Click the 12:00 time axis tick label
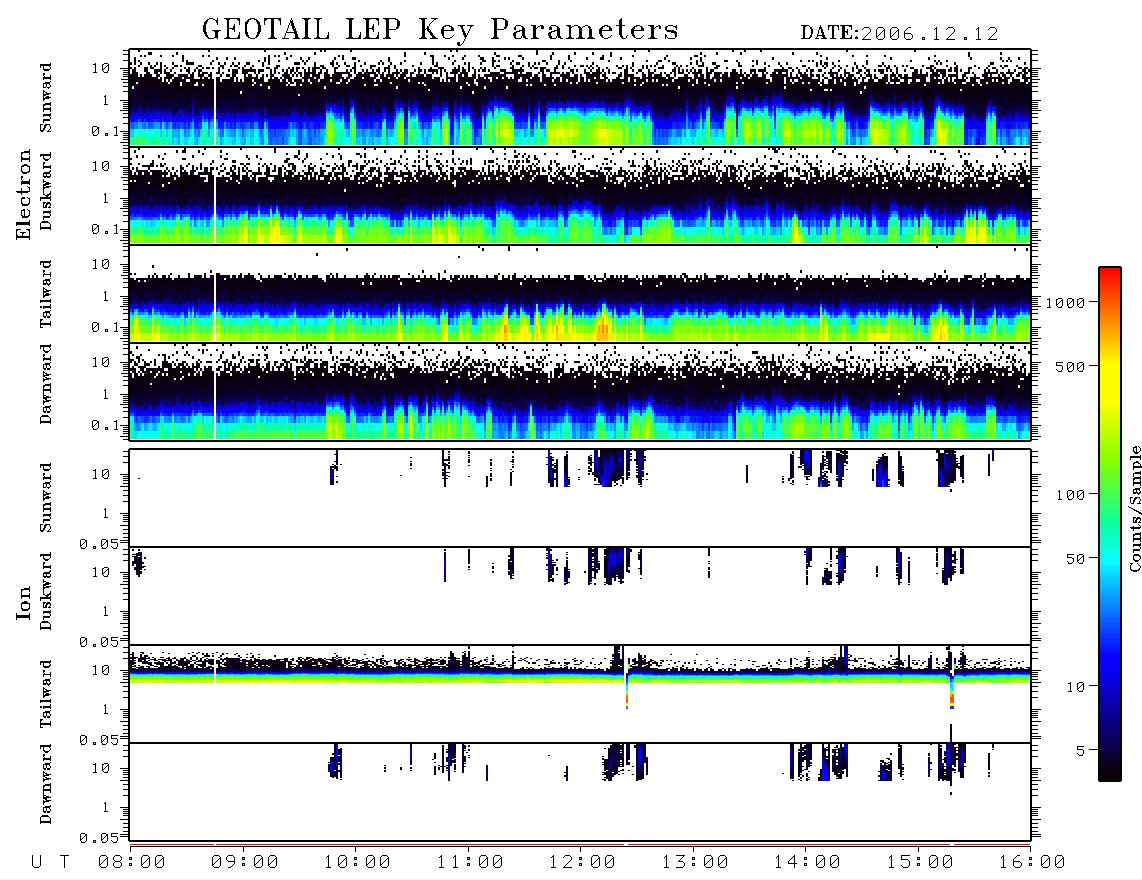Screen dimensions: 1142x880 pos(582,863)
